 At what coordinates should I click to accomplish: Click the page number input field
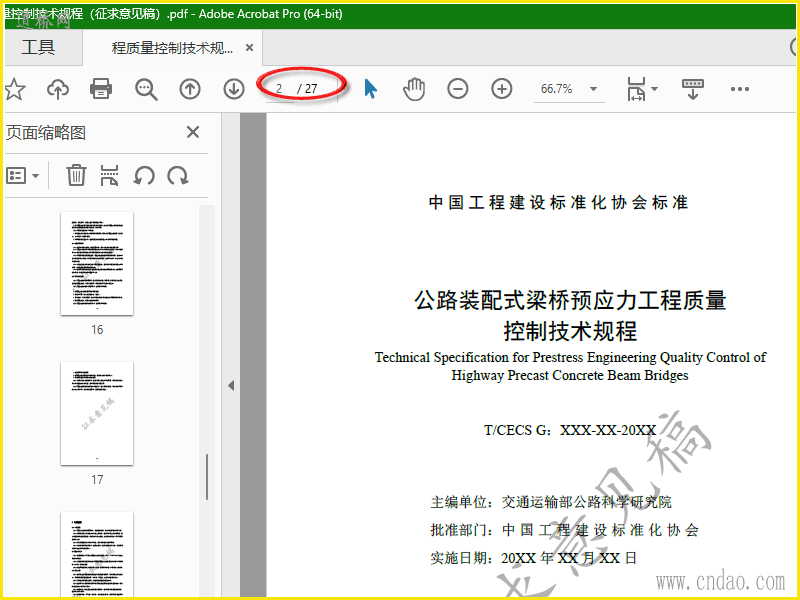[x=280, y=89]
